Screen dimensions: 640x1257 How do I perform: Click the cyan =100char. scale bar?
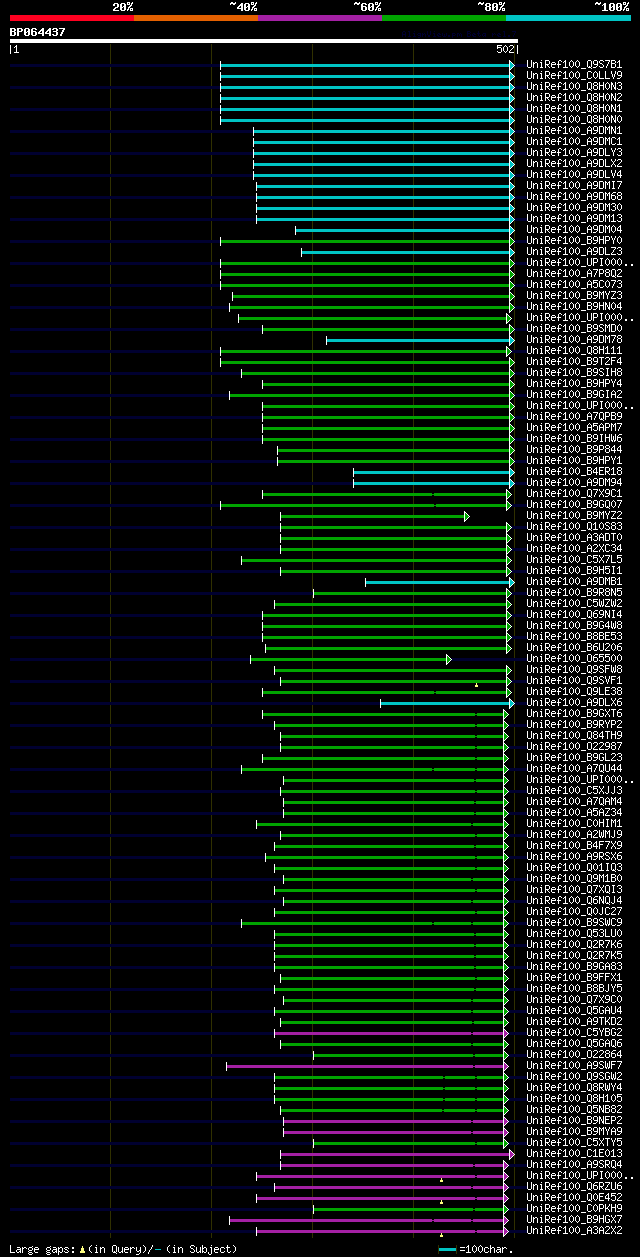coord(447,1249)
